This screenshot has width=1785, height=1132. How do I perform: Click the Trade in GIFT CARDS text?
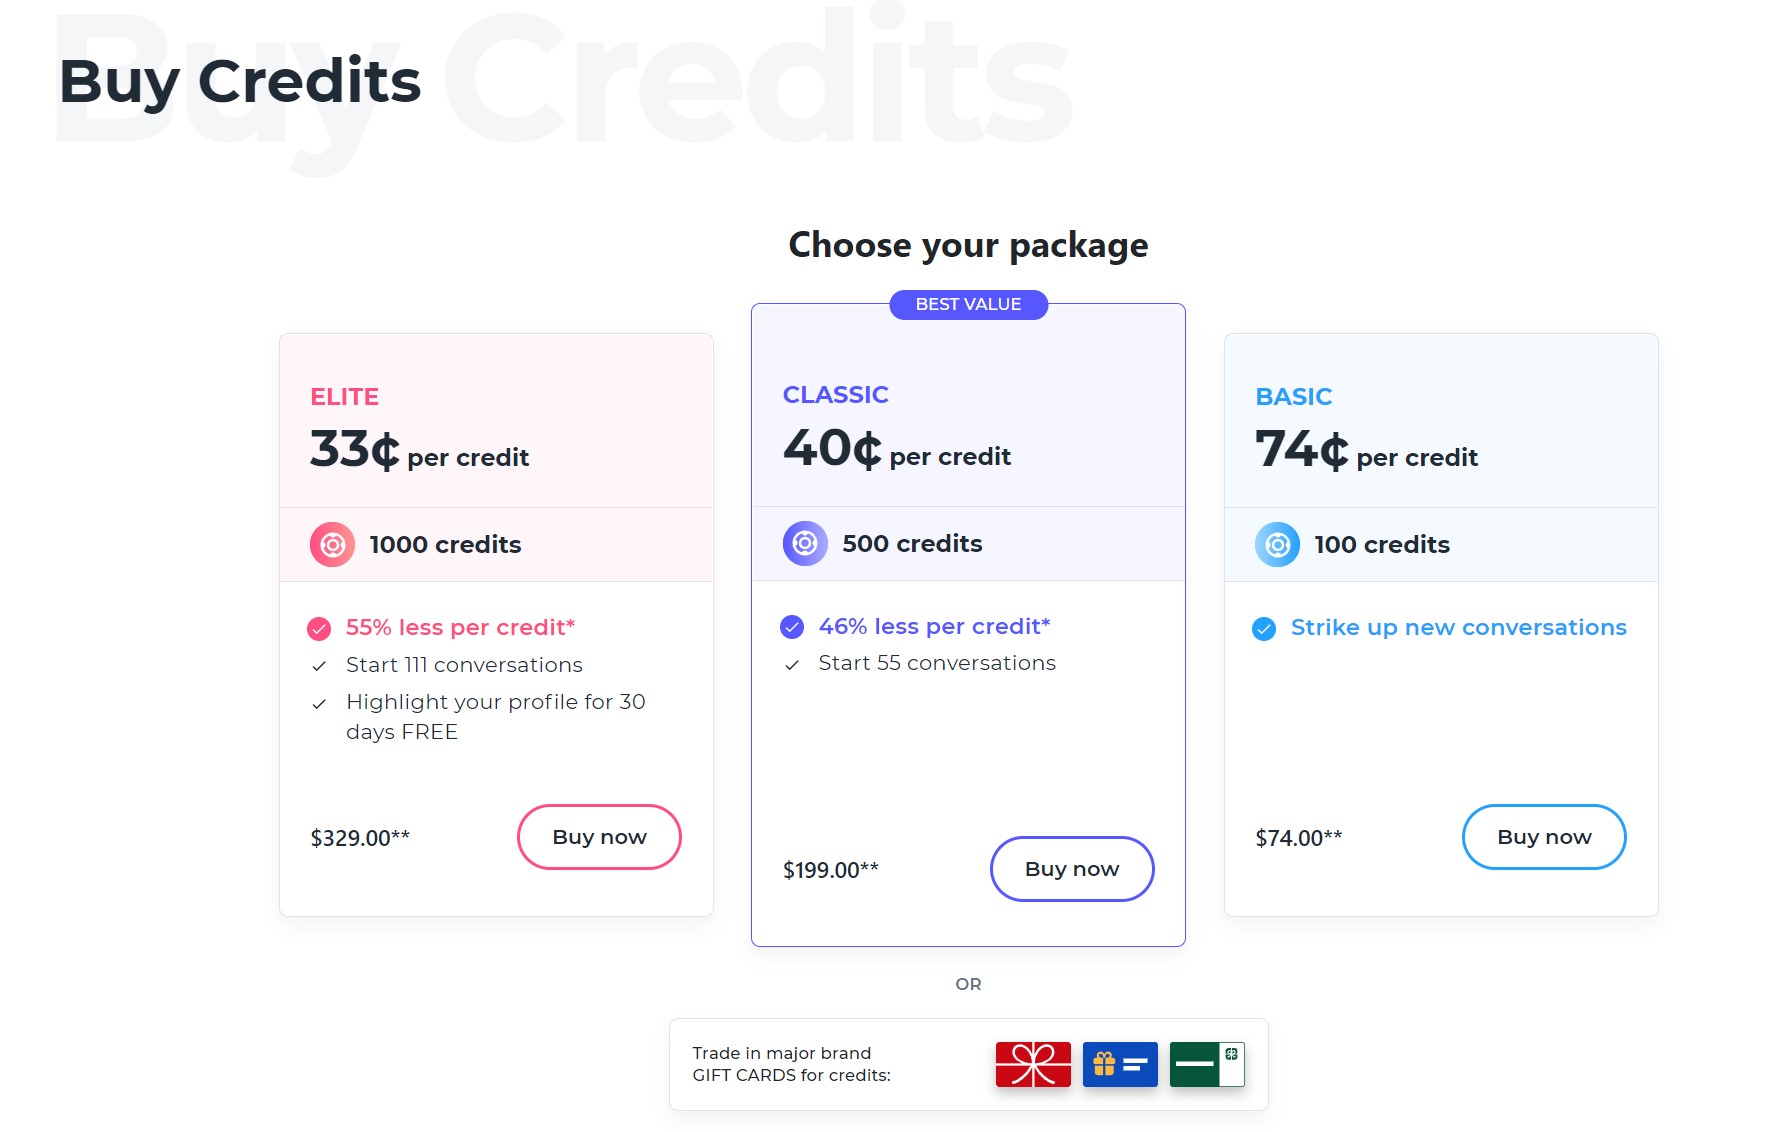tap(791, 1064)
